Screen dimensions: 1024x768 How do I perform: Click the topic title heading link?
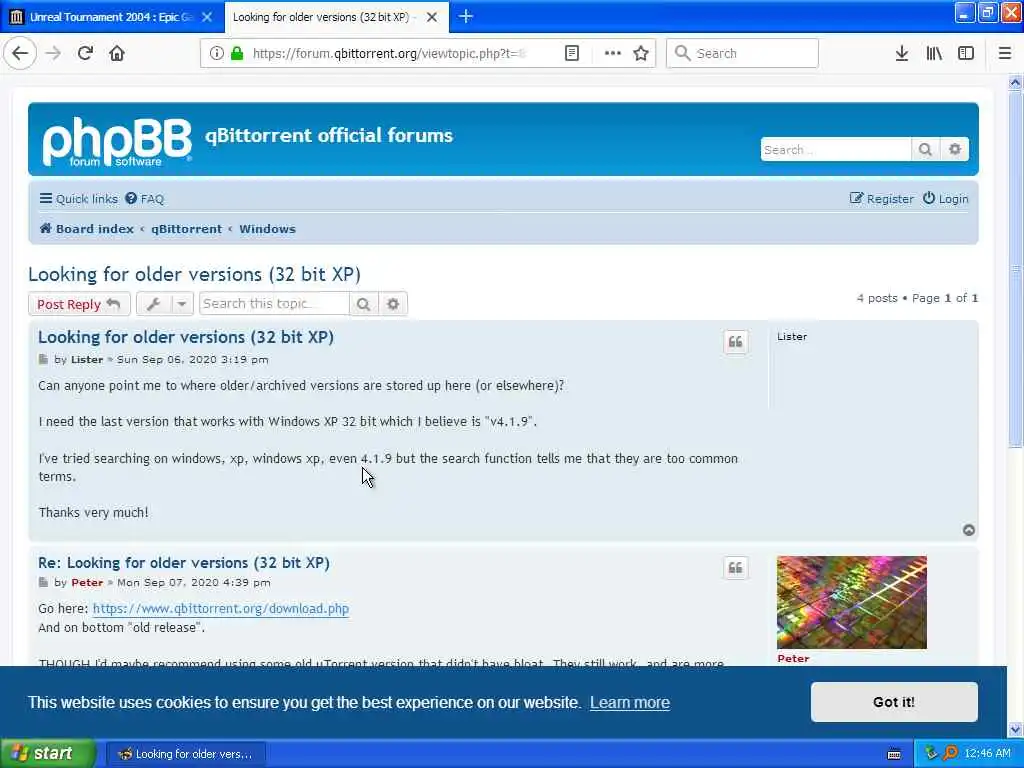(x=195, y=274)
